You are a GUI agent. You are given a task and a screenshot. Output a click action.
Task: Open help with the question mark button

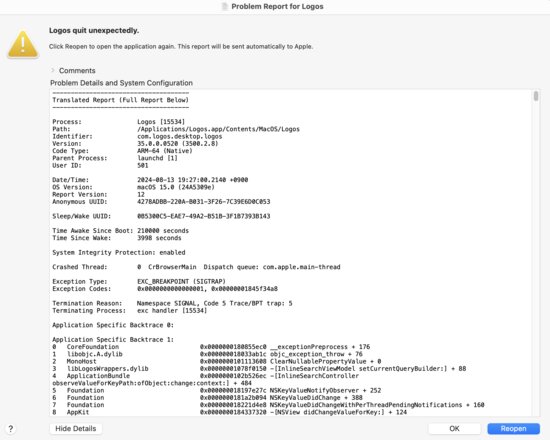[11, 429]
